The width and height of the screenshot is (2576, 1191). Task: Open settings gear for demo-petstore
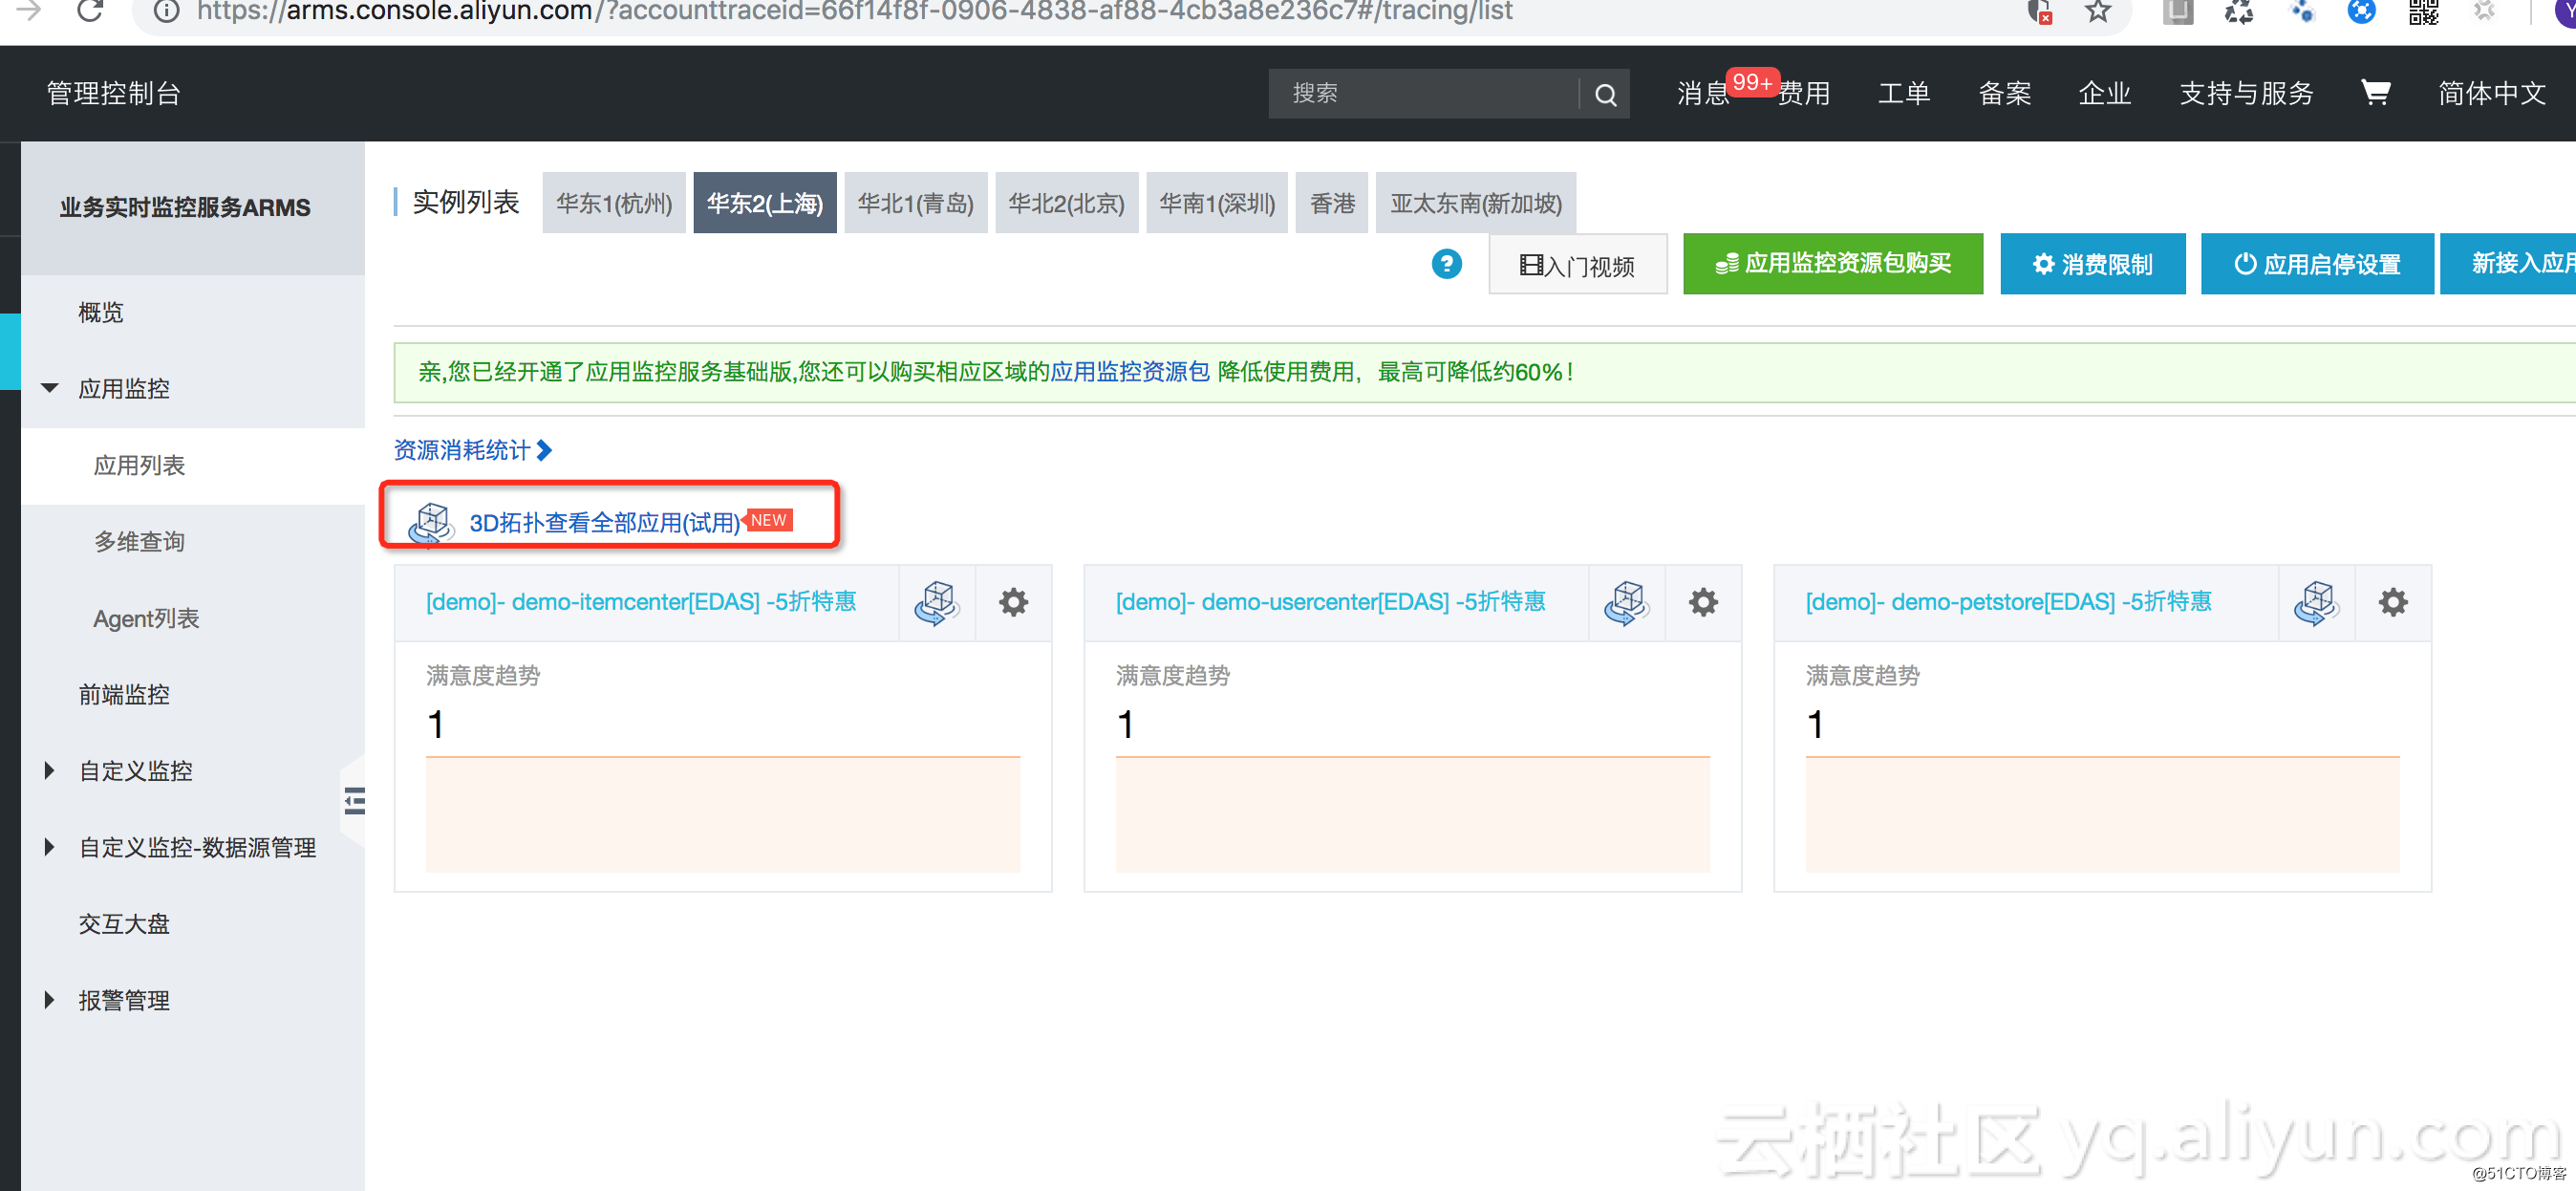click(2393, 602)
